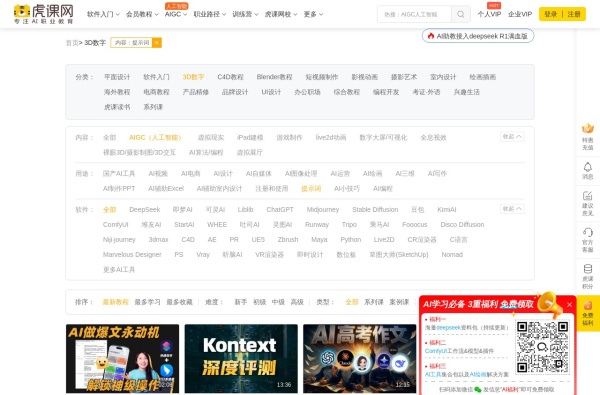Screen dimensions: 600x395
Task: Set difficulty to 高级
Action: tap(297, 302)
